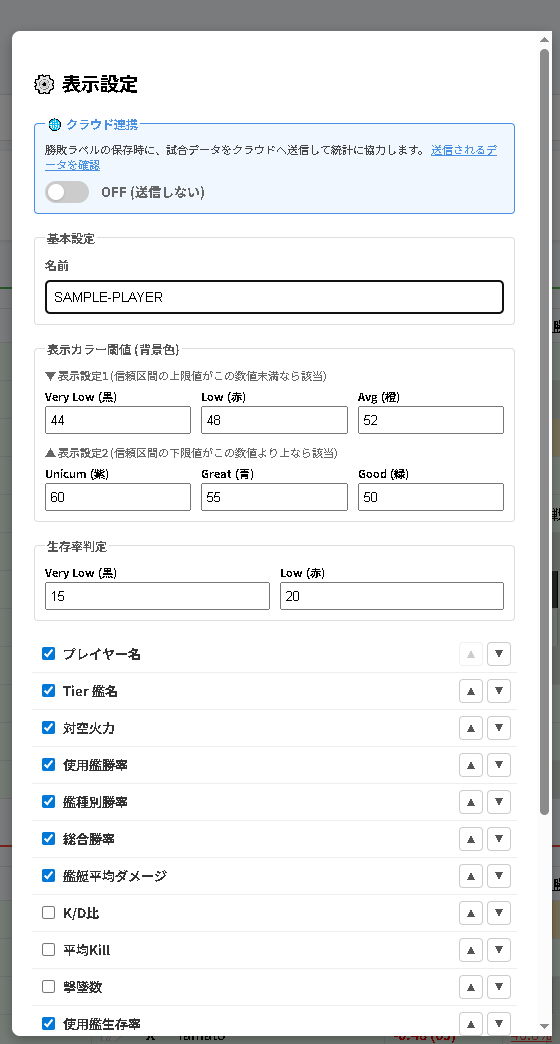
Task: Enable the 平均Kill checkbox
Action: click(48, 949)
